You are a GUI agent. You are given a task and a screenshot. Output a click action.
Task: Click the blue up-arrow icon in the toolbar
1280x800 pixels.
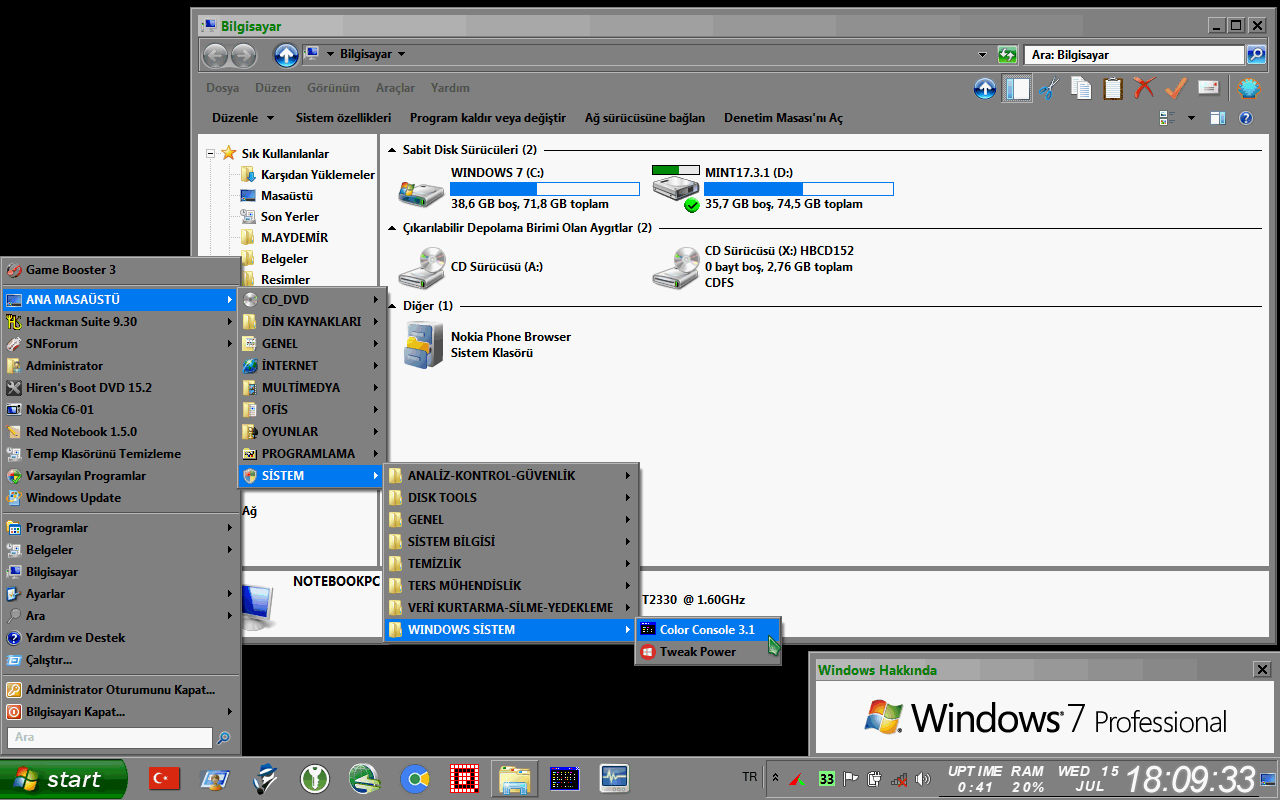tap(985, 89)
